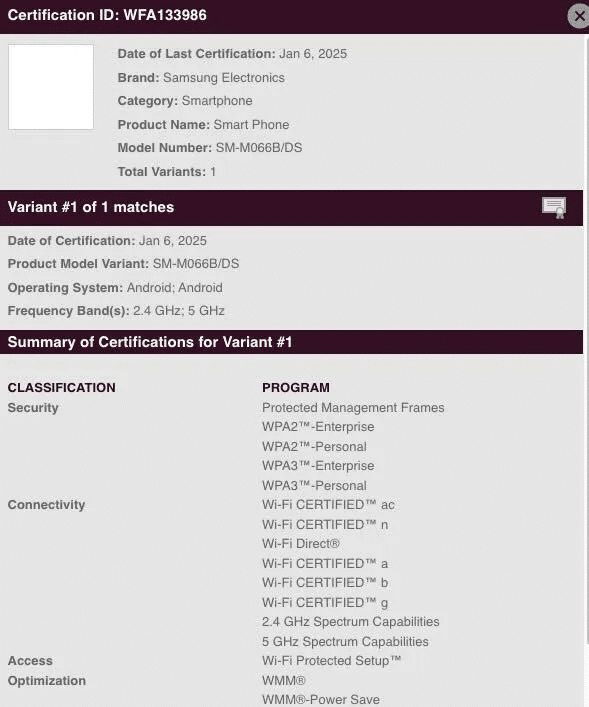Click the Frequency Band(s) 2.4 GHz; 5 GHz line
Viewport: 589px width, 707px height.
pyautogui.click(x=116, y=311)
